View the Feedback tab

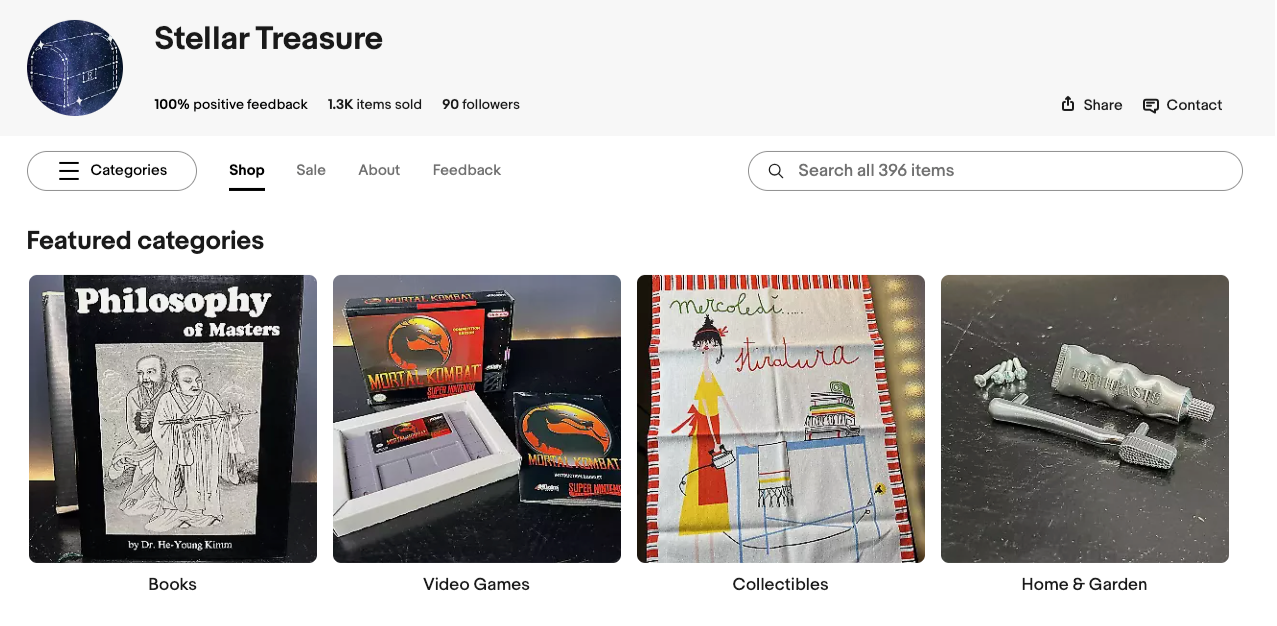[x=467, y=170]
